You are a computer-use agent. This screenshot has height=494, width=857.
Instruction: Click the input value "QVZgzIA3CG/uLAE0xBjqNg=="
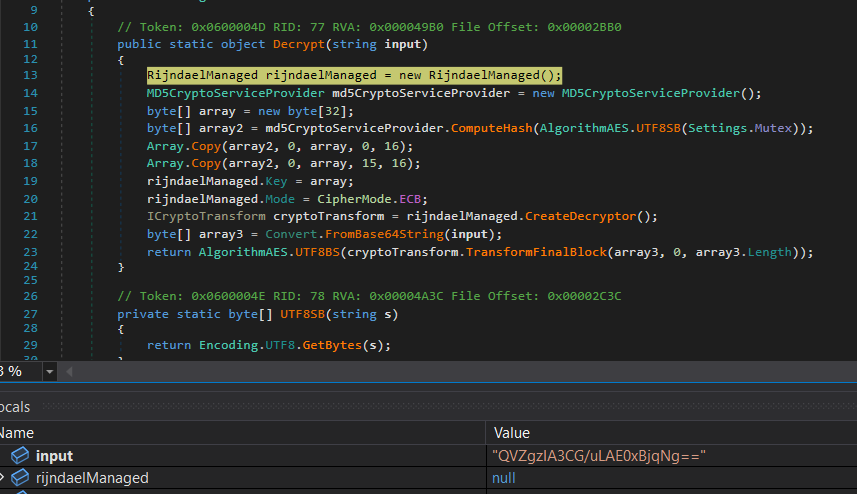[599, 456]
